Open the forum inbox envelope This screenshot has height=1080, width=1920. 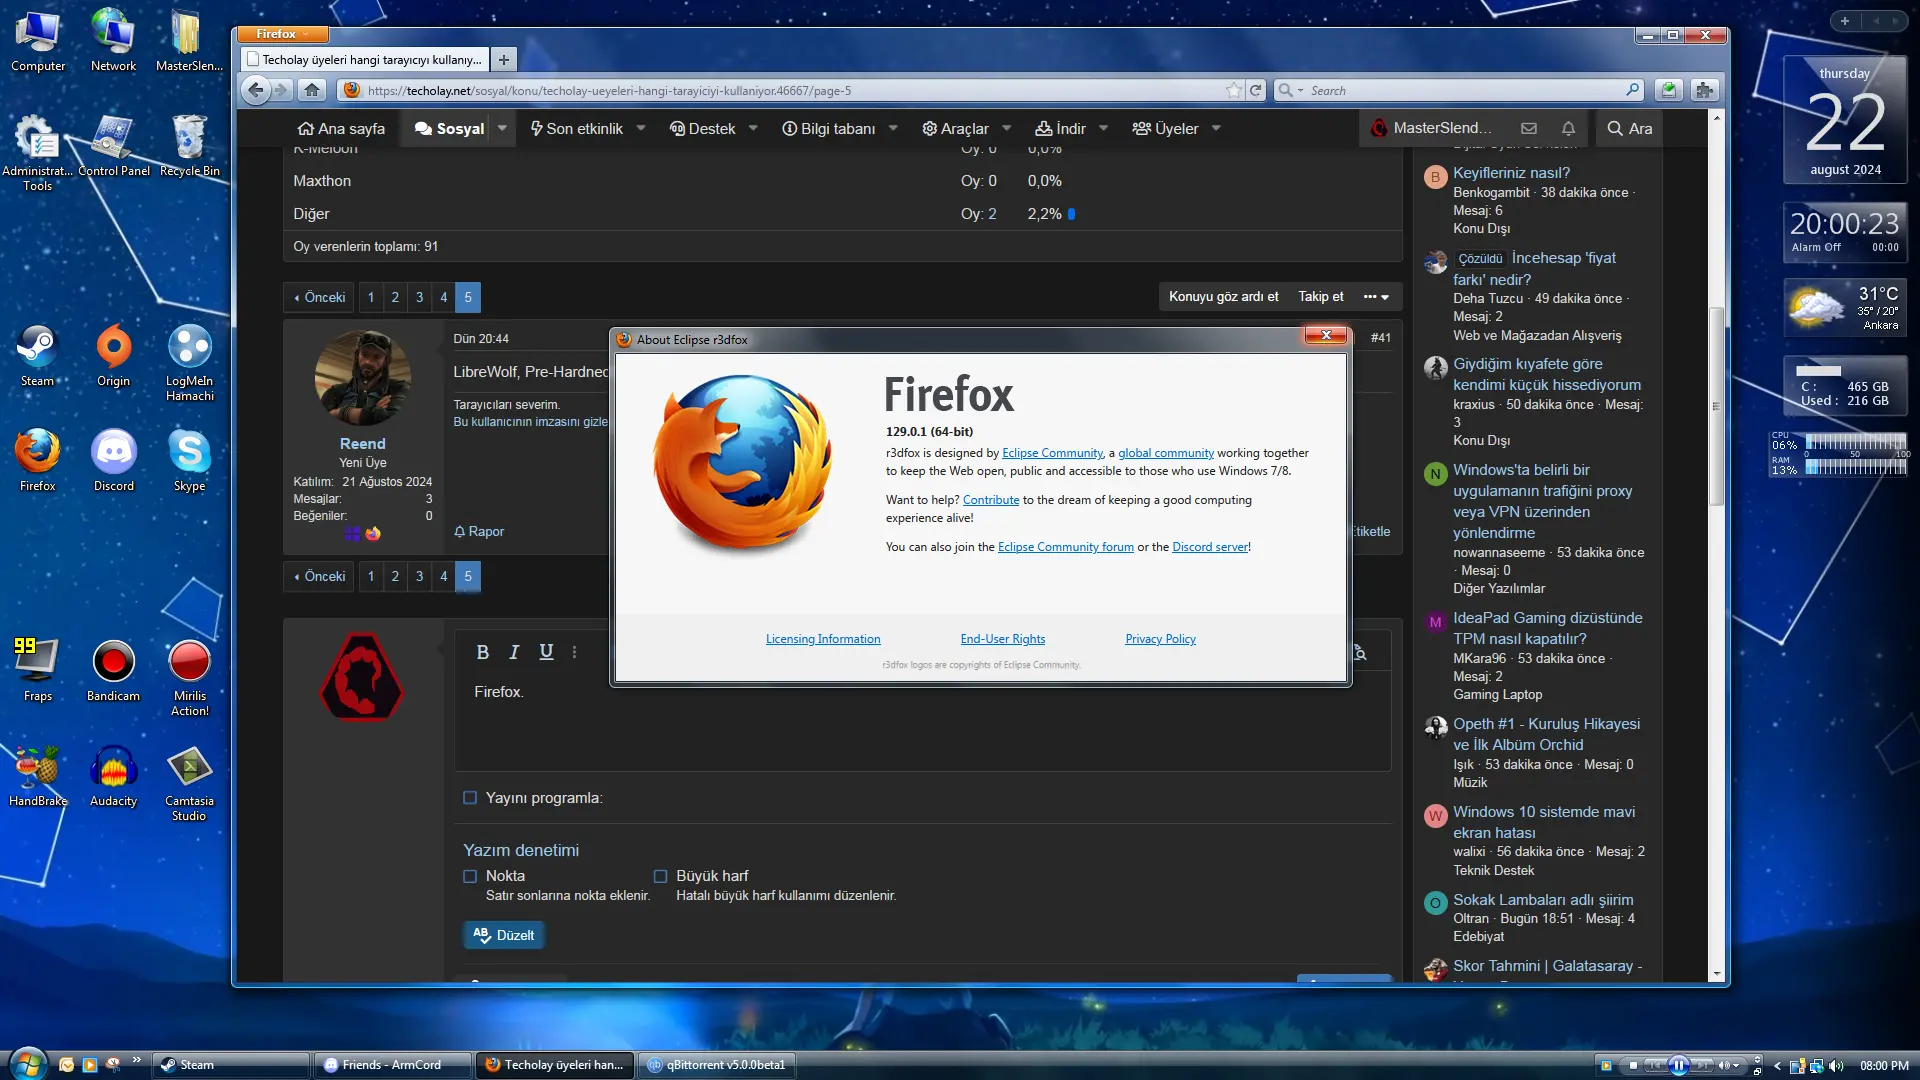tap(1529, 128)
